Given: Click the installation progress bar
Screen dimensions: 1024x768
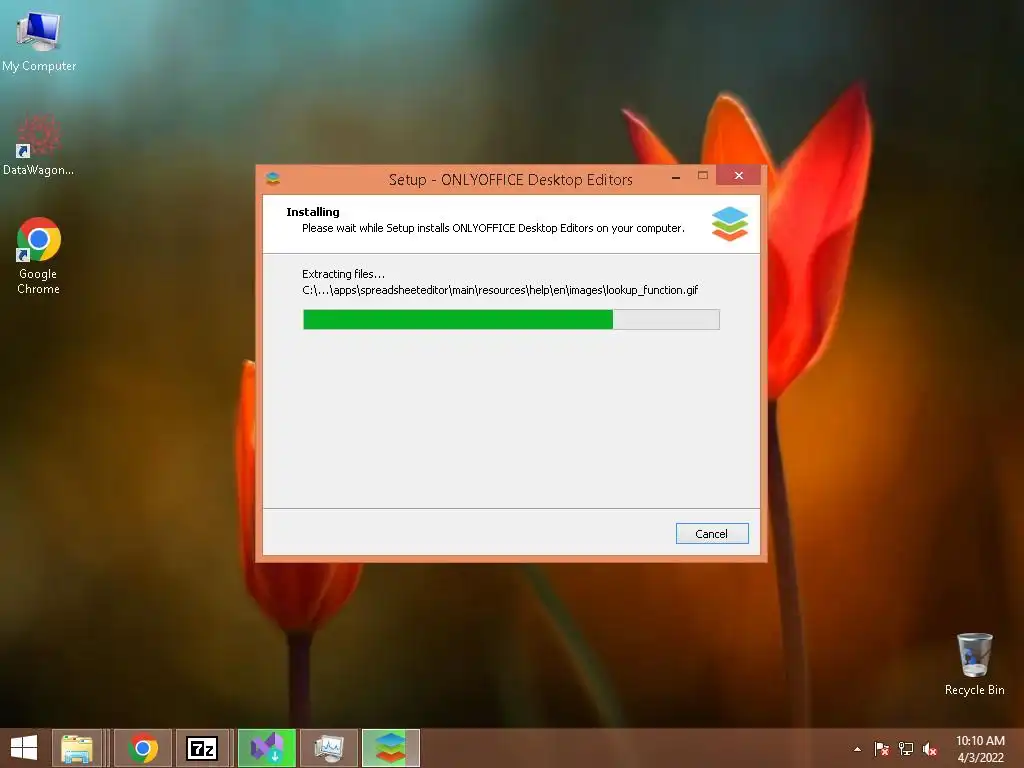Looking at the screenshot, I should click(511, 319).
